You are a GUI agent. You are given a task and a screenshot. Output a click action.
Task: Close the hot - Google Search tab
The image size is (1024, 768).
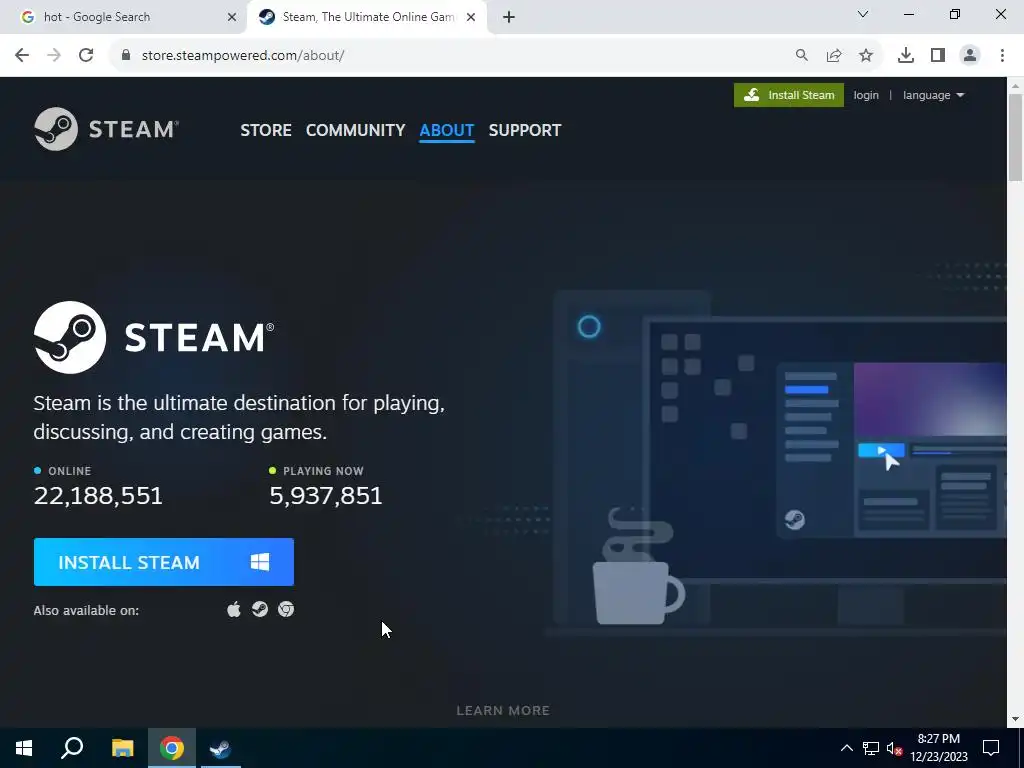(232, 17)
